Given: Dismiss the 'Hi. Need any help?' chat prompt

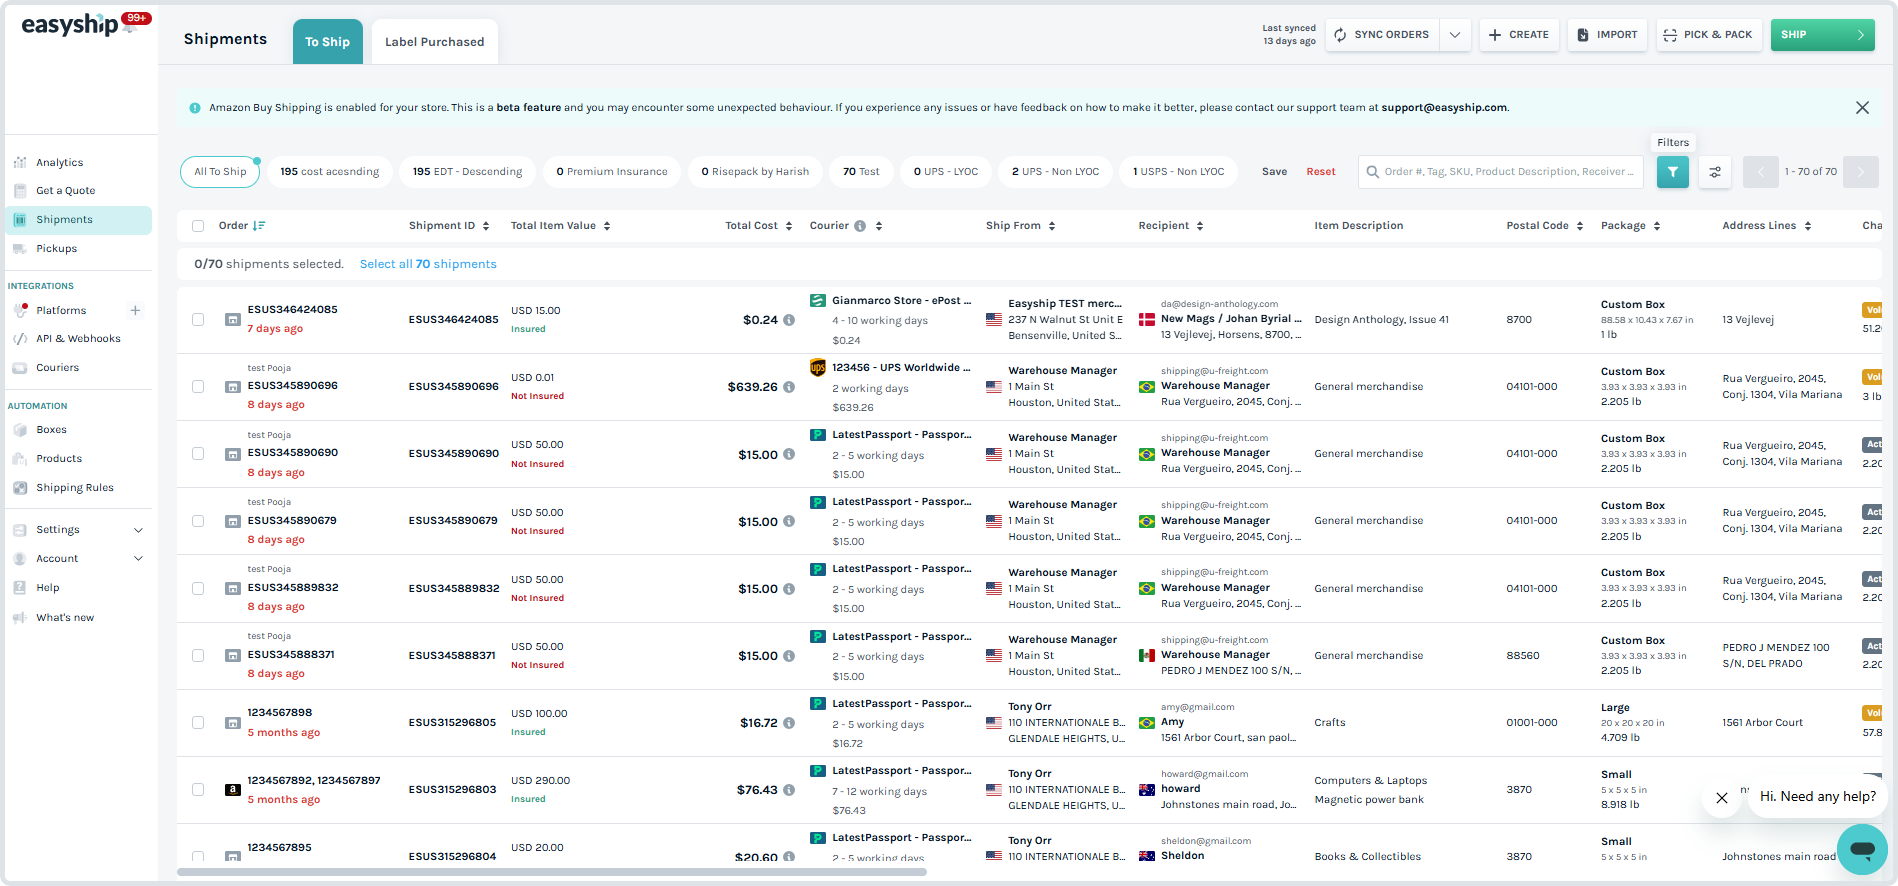Looking at the screenshot, I should pos(1722,798).
